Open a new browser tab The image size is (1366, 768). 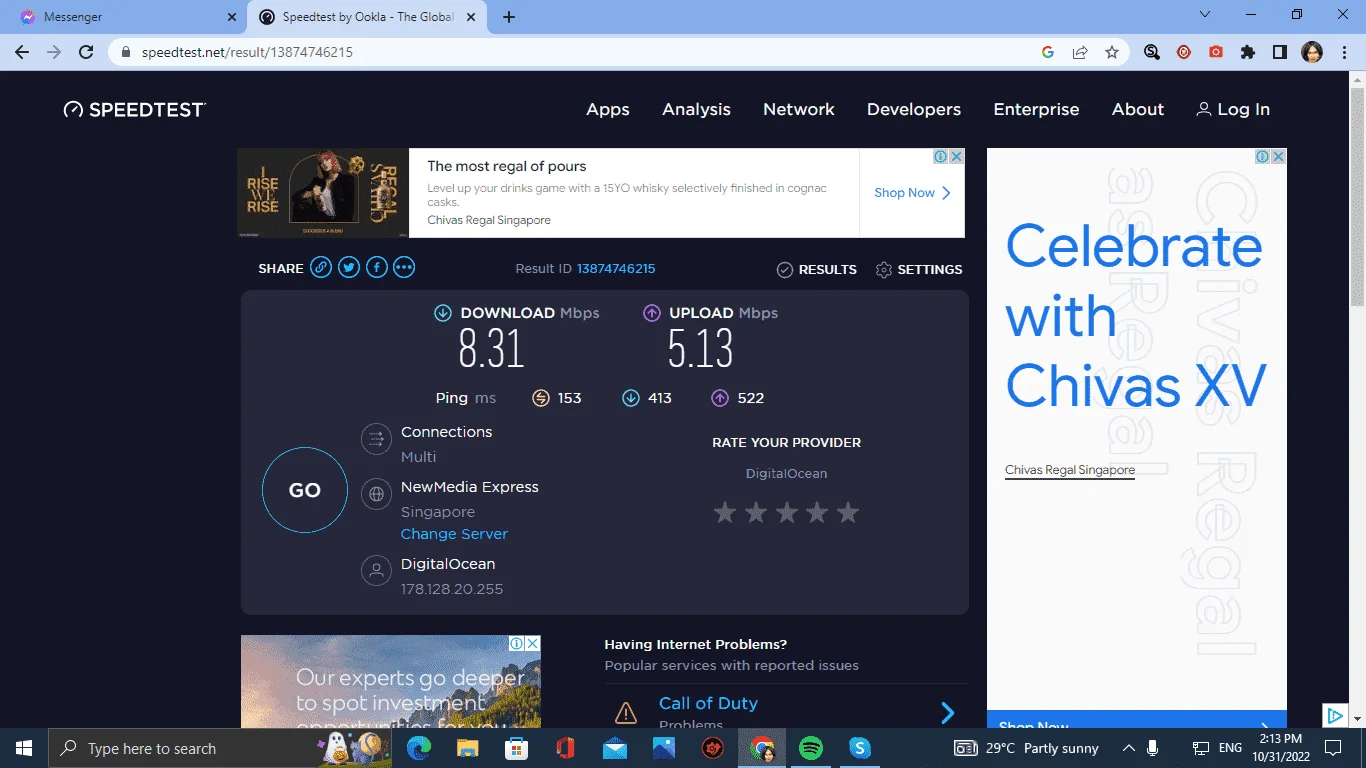coord(509,17)
